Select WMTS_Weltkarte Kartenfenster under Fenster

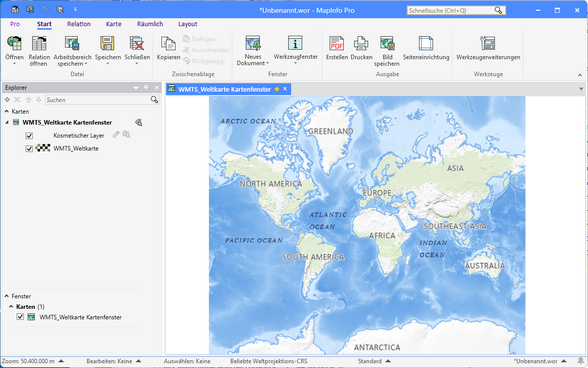tap(81, 317)
